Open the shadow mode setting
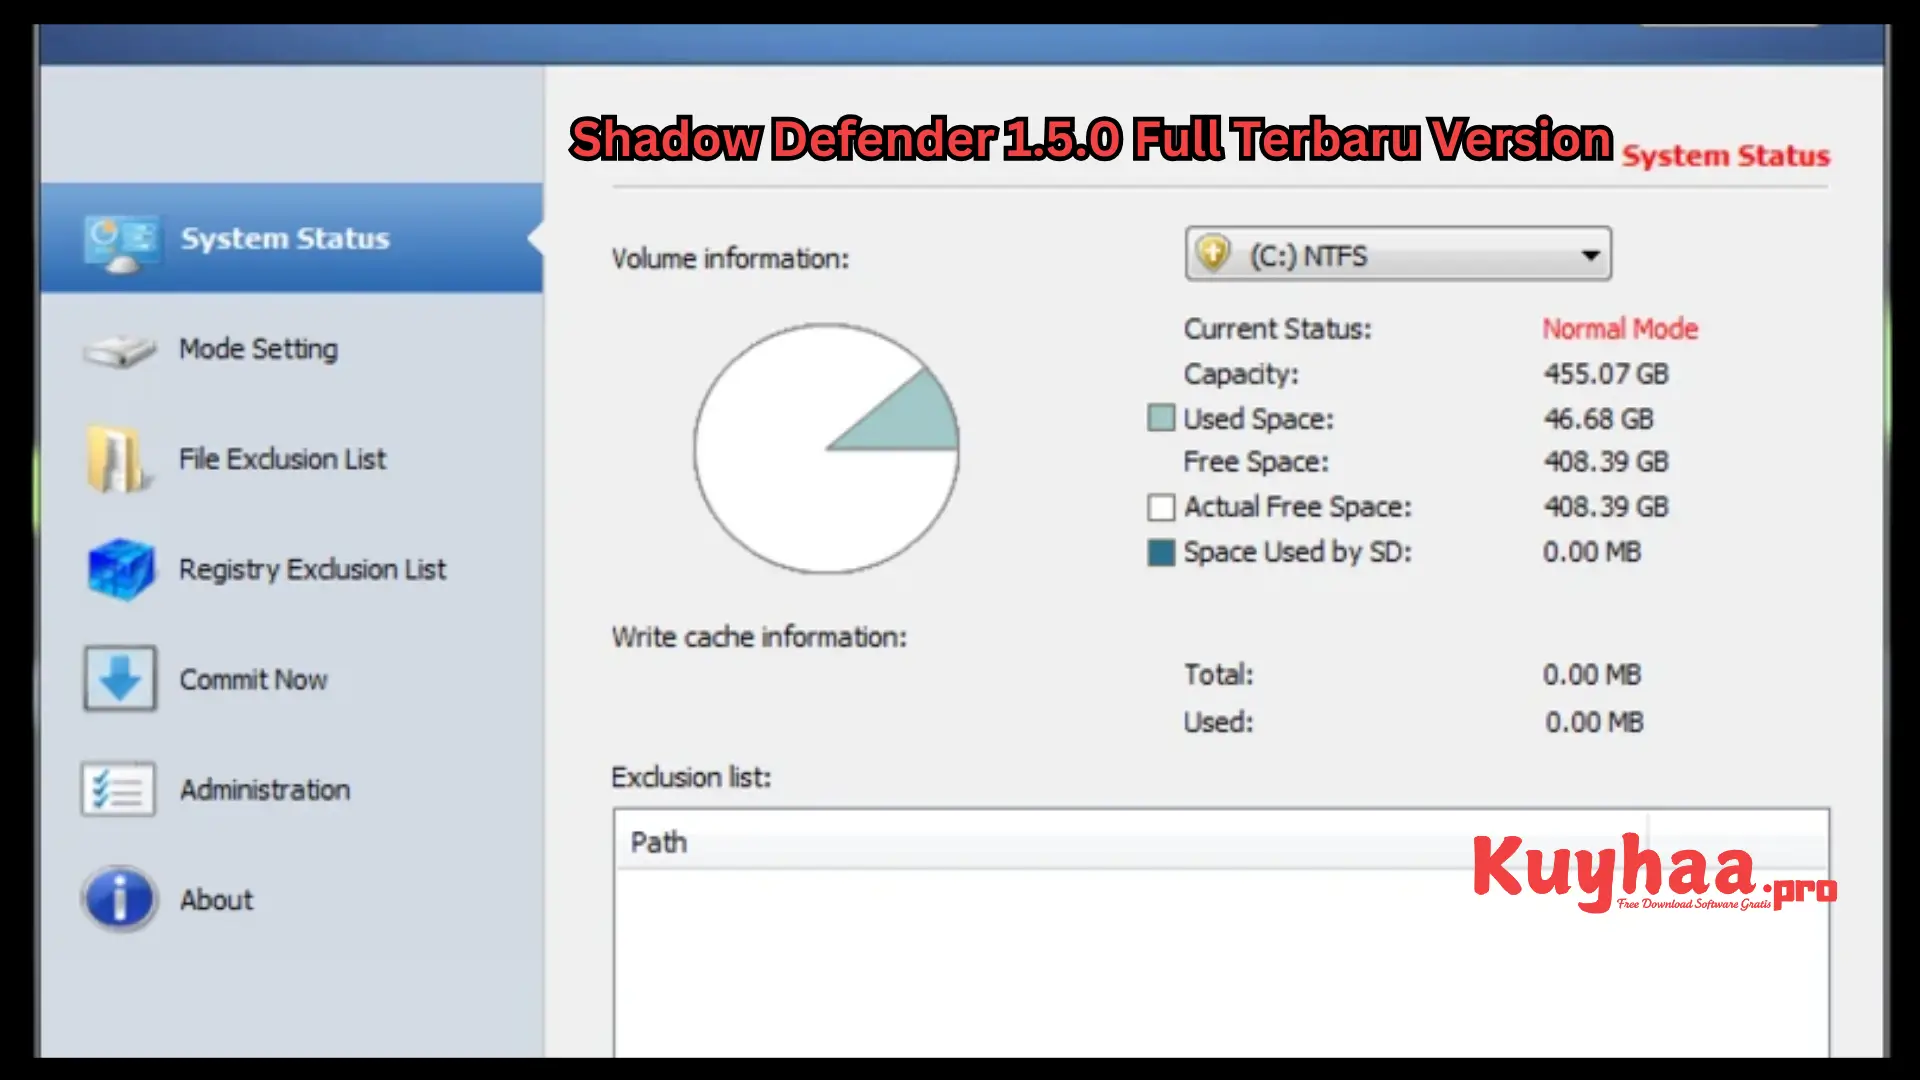The height and width of the screenshot is (1080, 1920). [258, 347]
